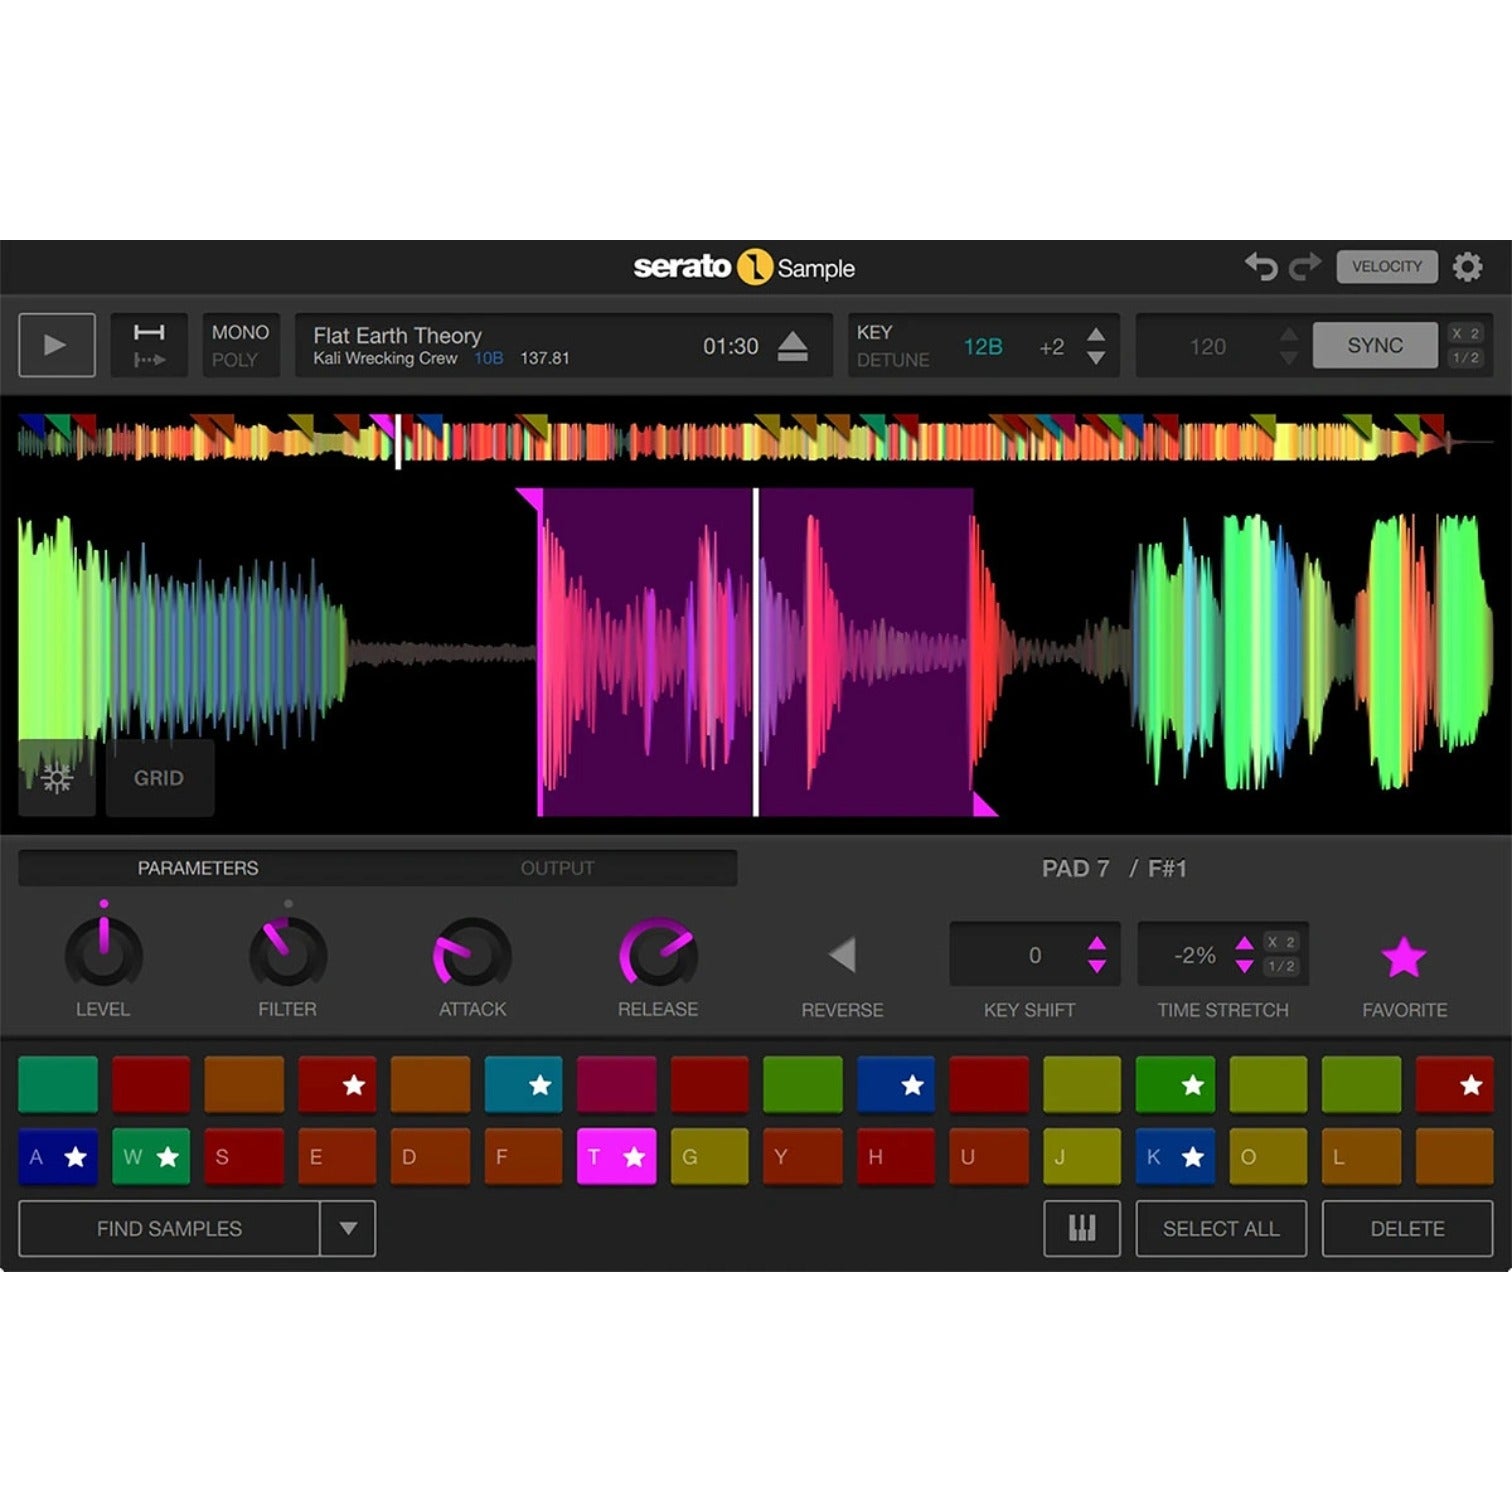Open the settings gear

1467,266
